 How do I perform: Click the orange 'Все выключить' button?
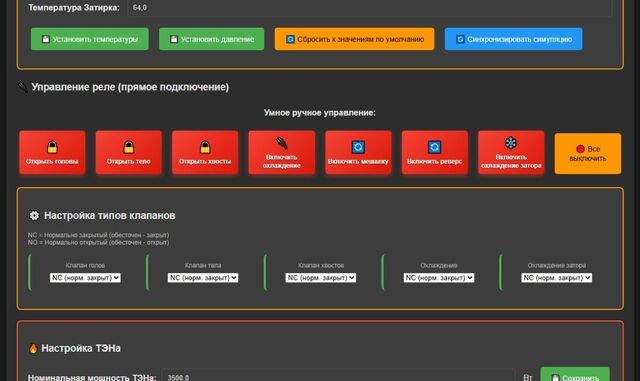pos(588,154)
